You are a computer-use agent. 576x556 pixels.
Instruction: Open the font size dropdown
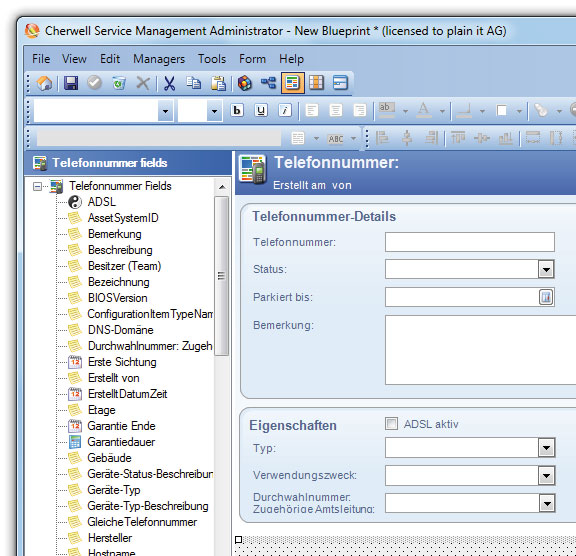click(214, 111)
